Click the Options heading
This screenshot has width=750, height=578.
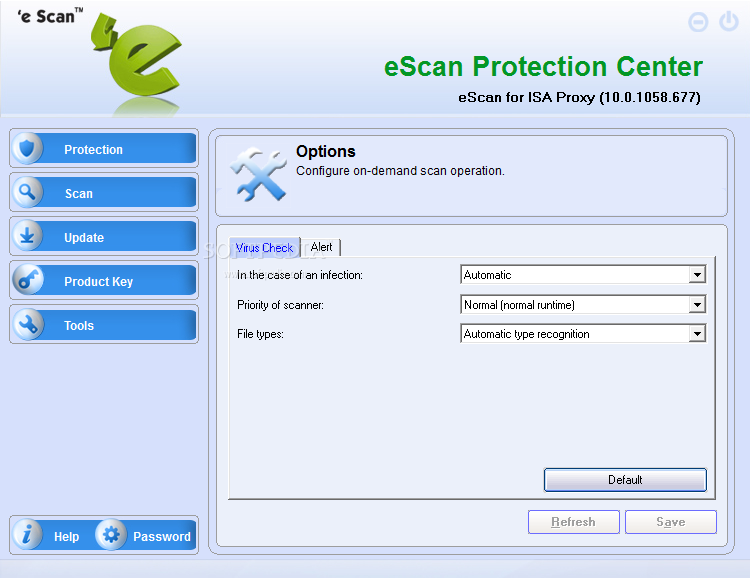pos(326,151)
